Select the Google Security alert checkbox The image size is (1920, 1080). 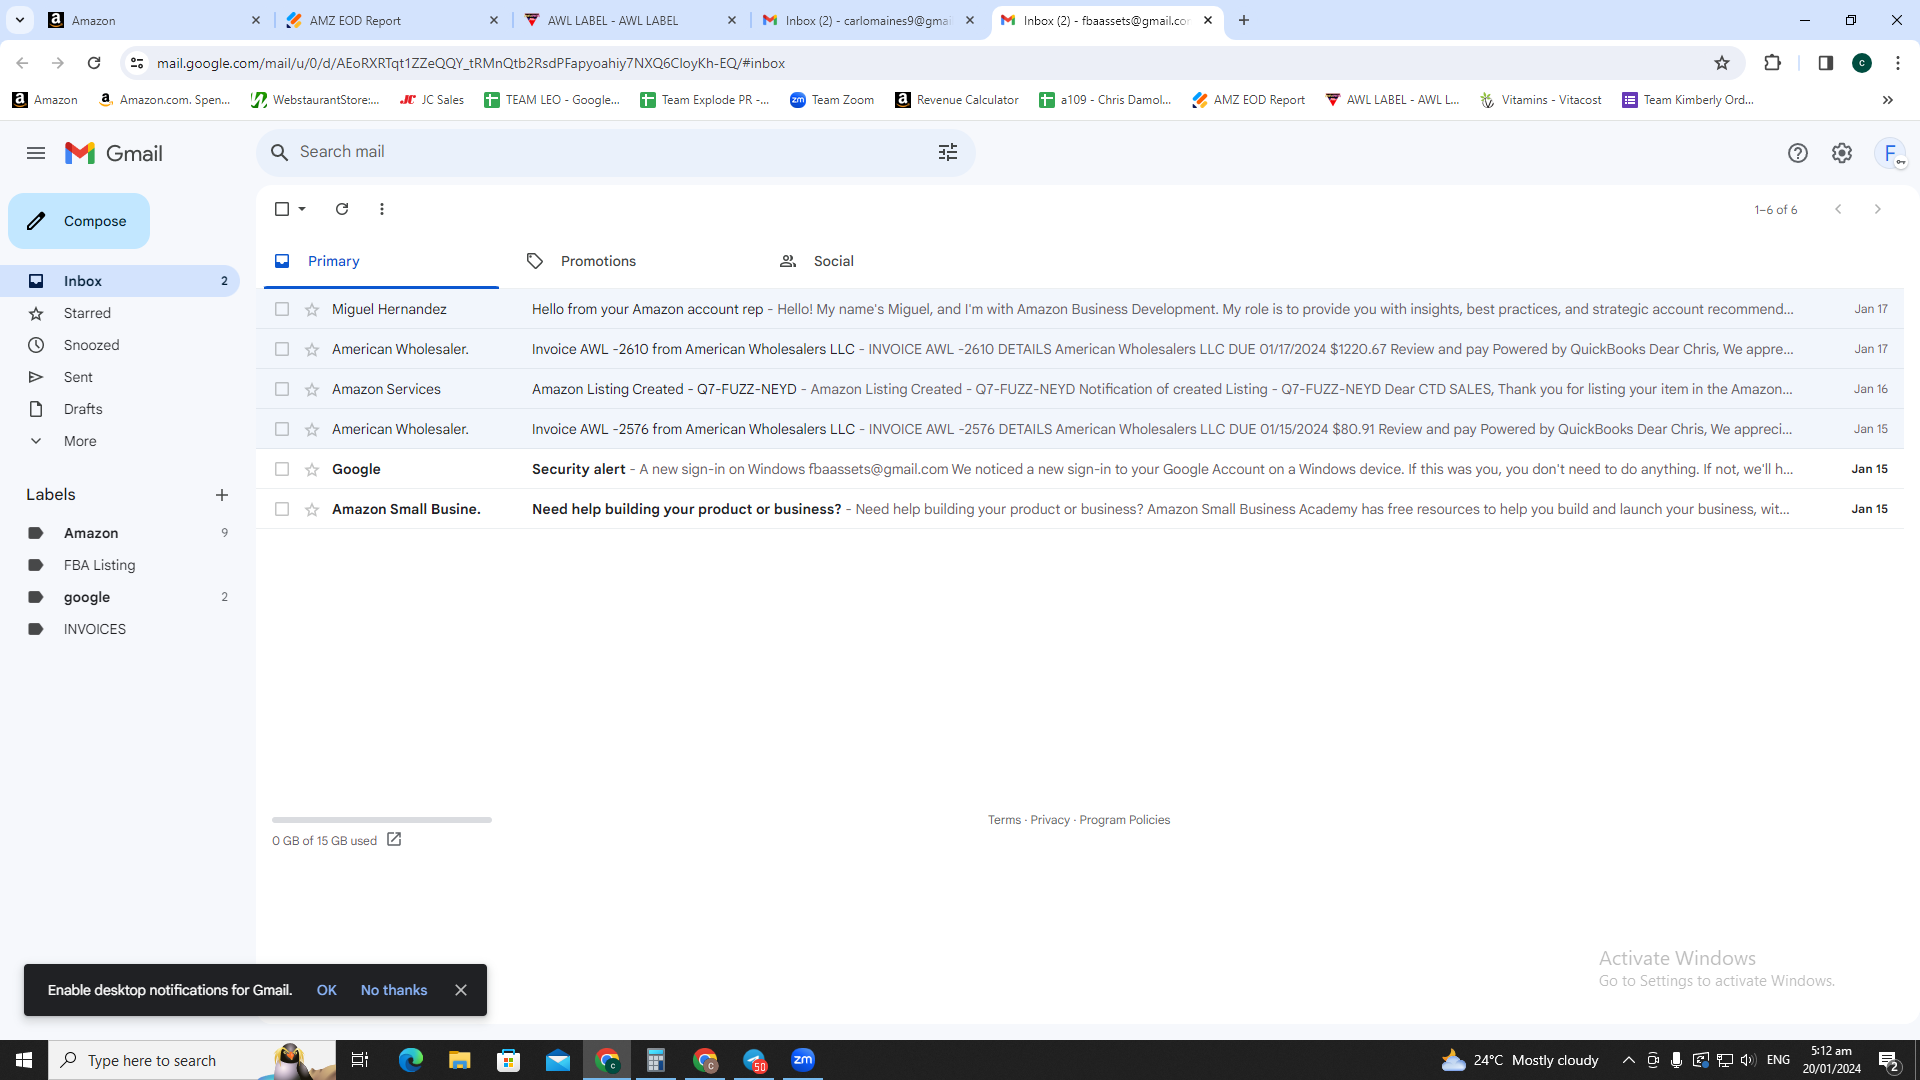(282, 469)
